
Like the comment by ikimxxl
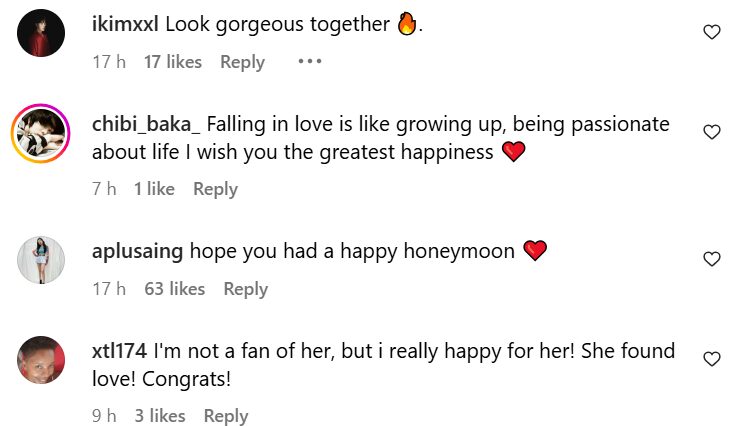(x=712, y=32)
